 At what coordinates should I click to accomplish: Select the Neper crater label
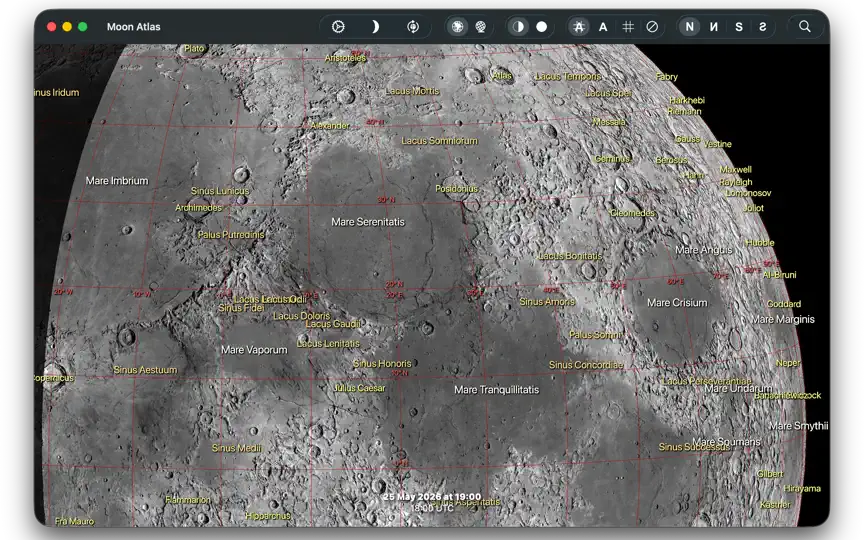(787, 363)
